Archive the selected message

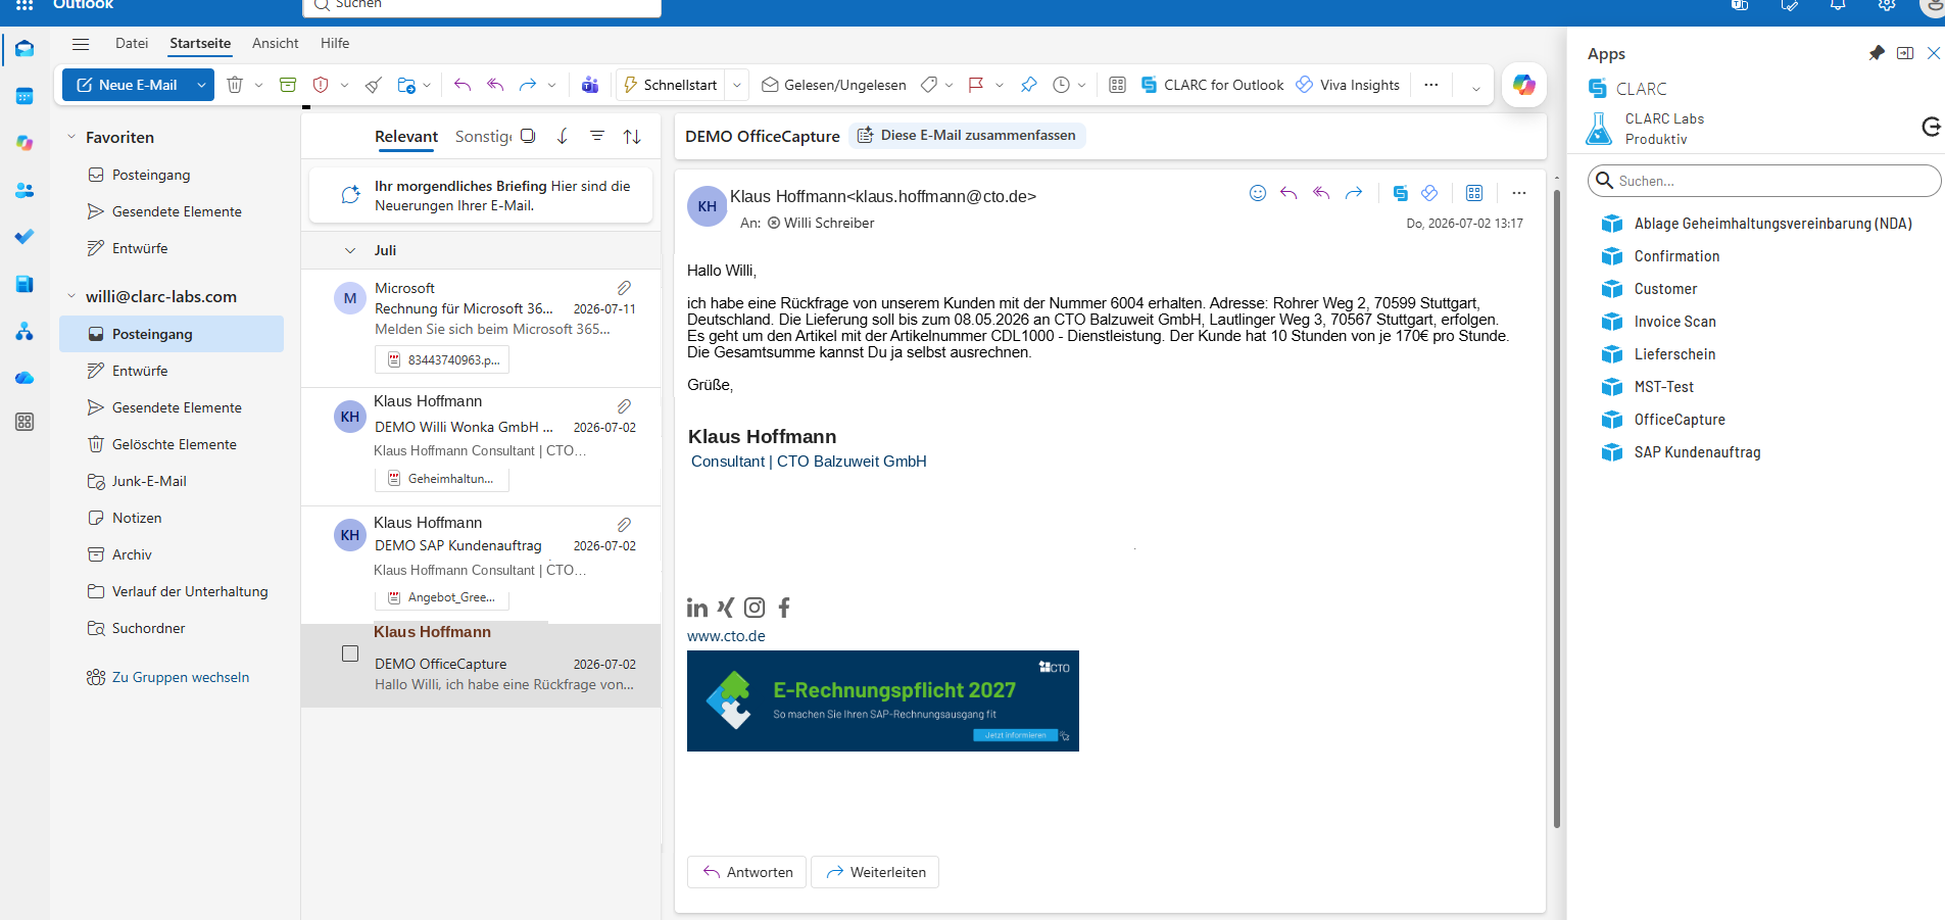(288, 85)
